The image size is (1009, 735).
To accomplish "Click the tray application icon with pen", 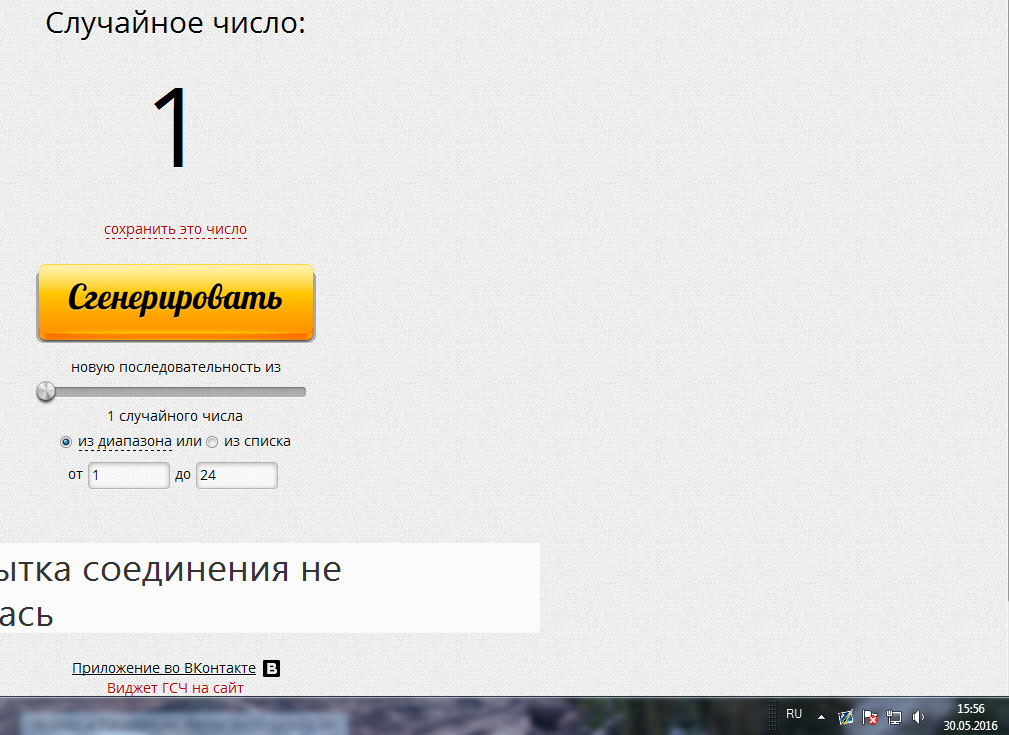I will coord(846,717).
